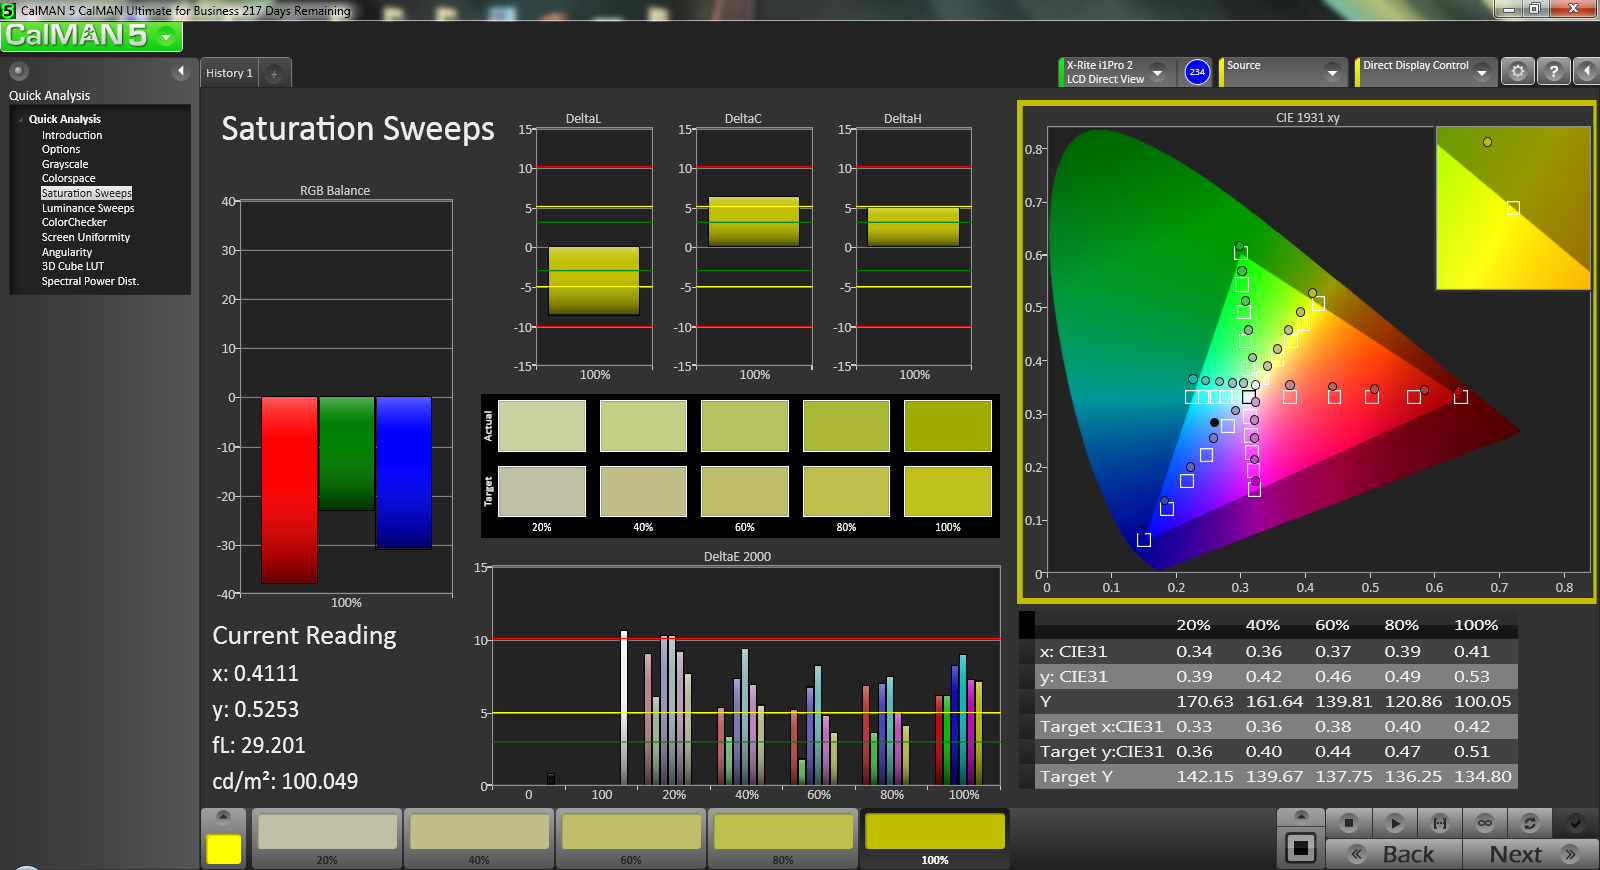Viewport: 1600px width, 870px height.
Task: Click the DeltaL bar chart
Action: (594, 248)
